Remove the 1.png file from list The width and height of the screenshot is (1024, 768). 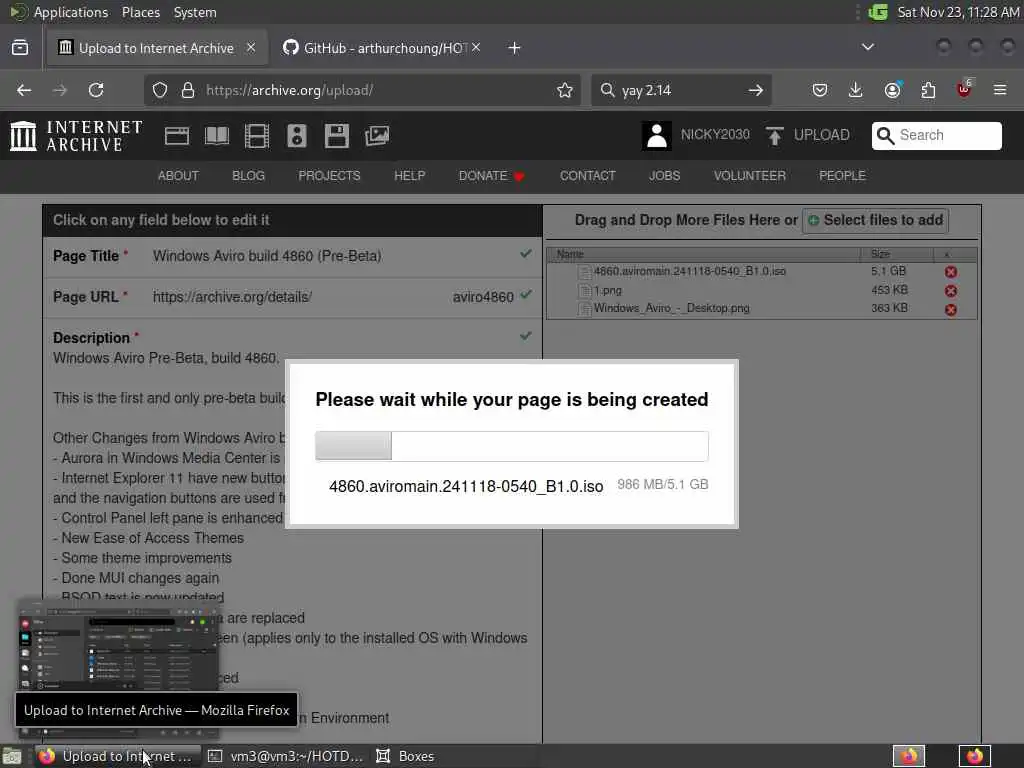point(951,291)
